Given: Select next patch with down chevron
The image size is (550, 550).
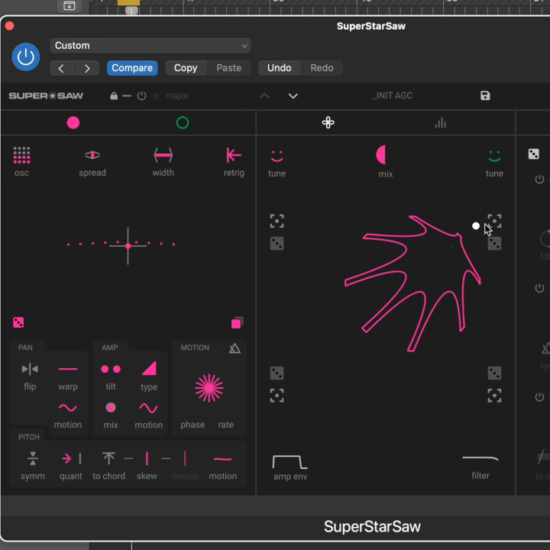Looking at the screenshot, I should click(293, 96).
